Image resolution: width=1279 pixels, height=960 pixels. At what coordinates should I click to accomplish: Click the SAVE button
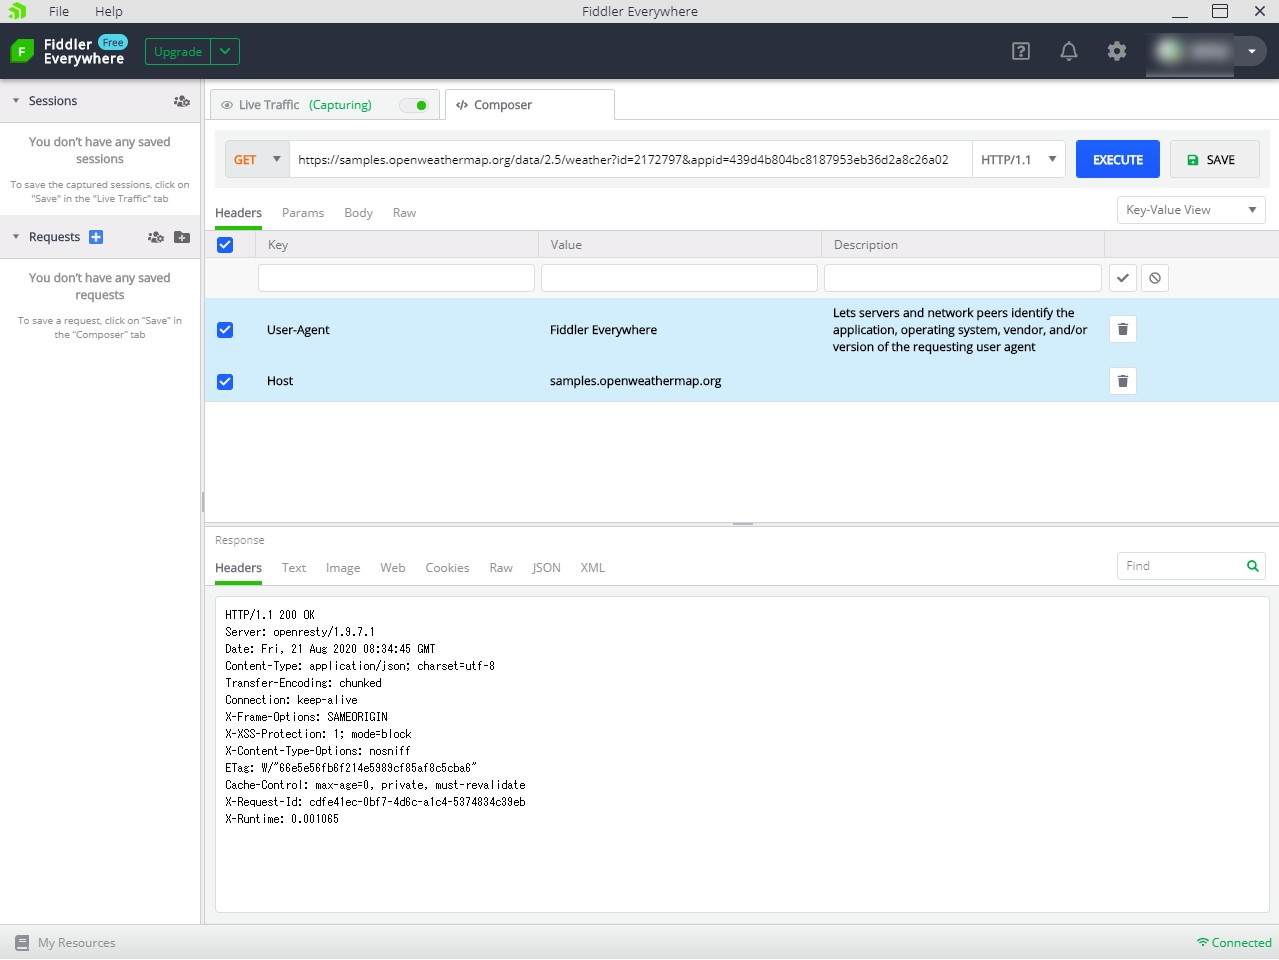pyautogui.click(x=1214, y=159)
